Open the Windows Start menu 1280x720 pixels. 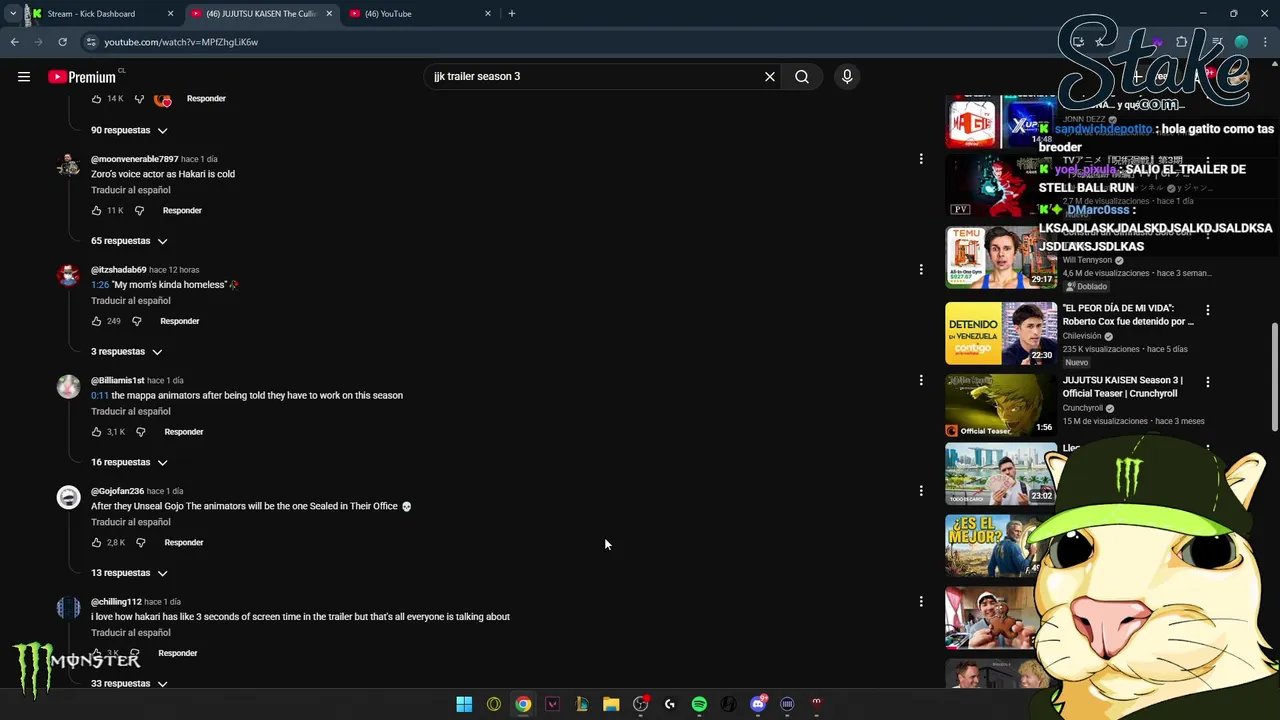coord(464,704)
